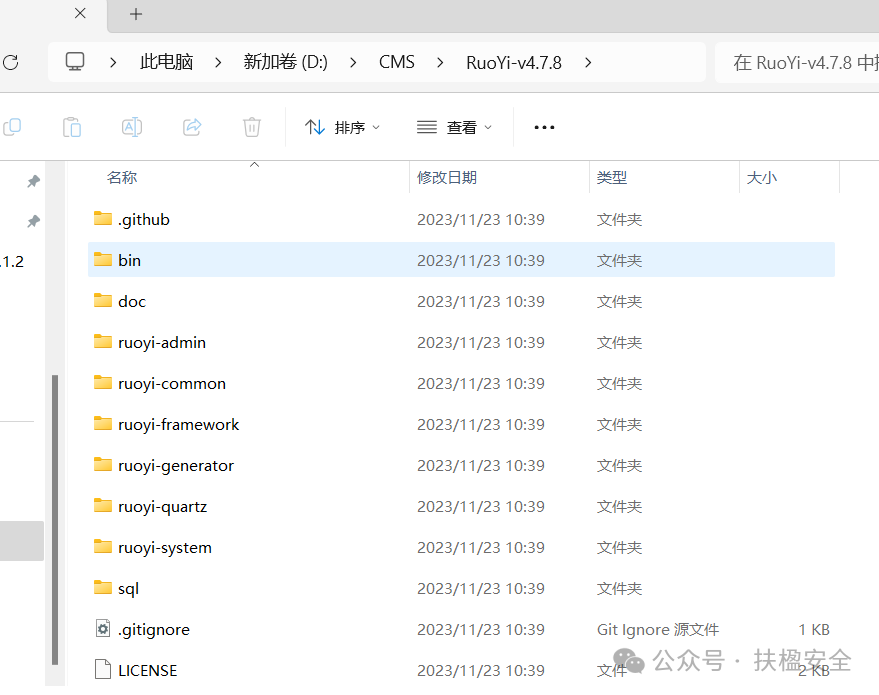This screenshot has width=879, height=695.
Task: Click the sql folder icon
Action: click(103, 587)
